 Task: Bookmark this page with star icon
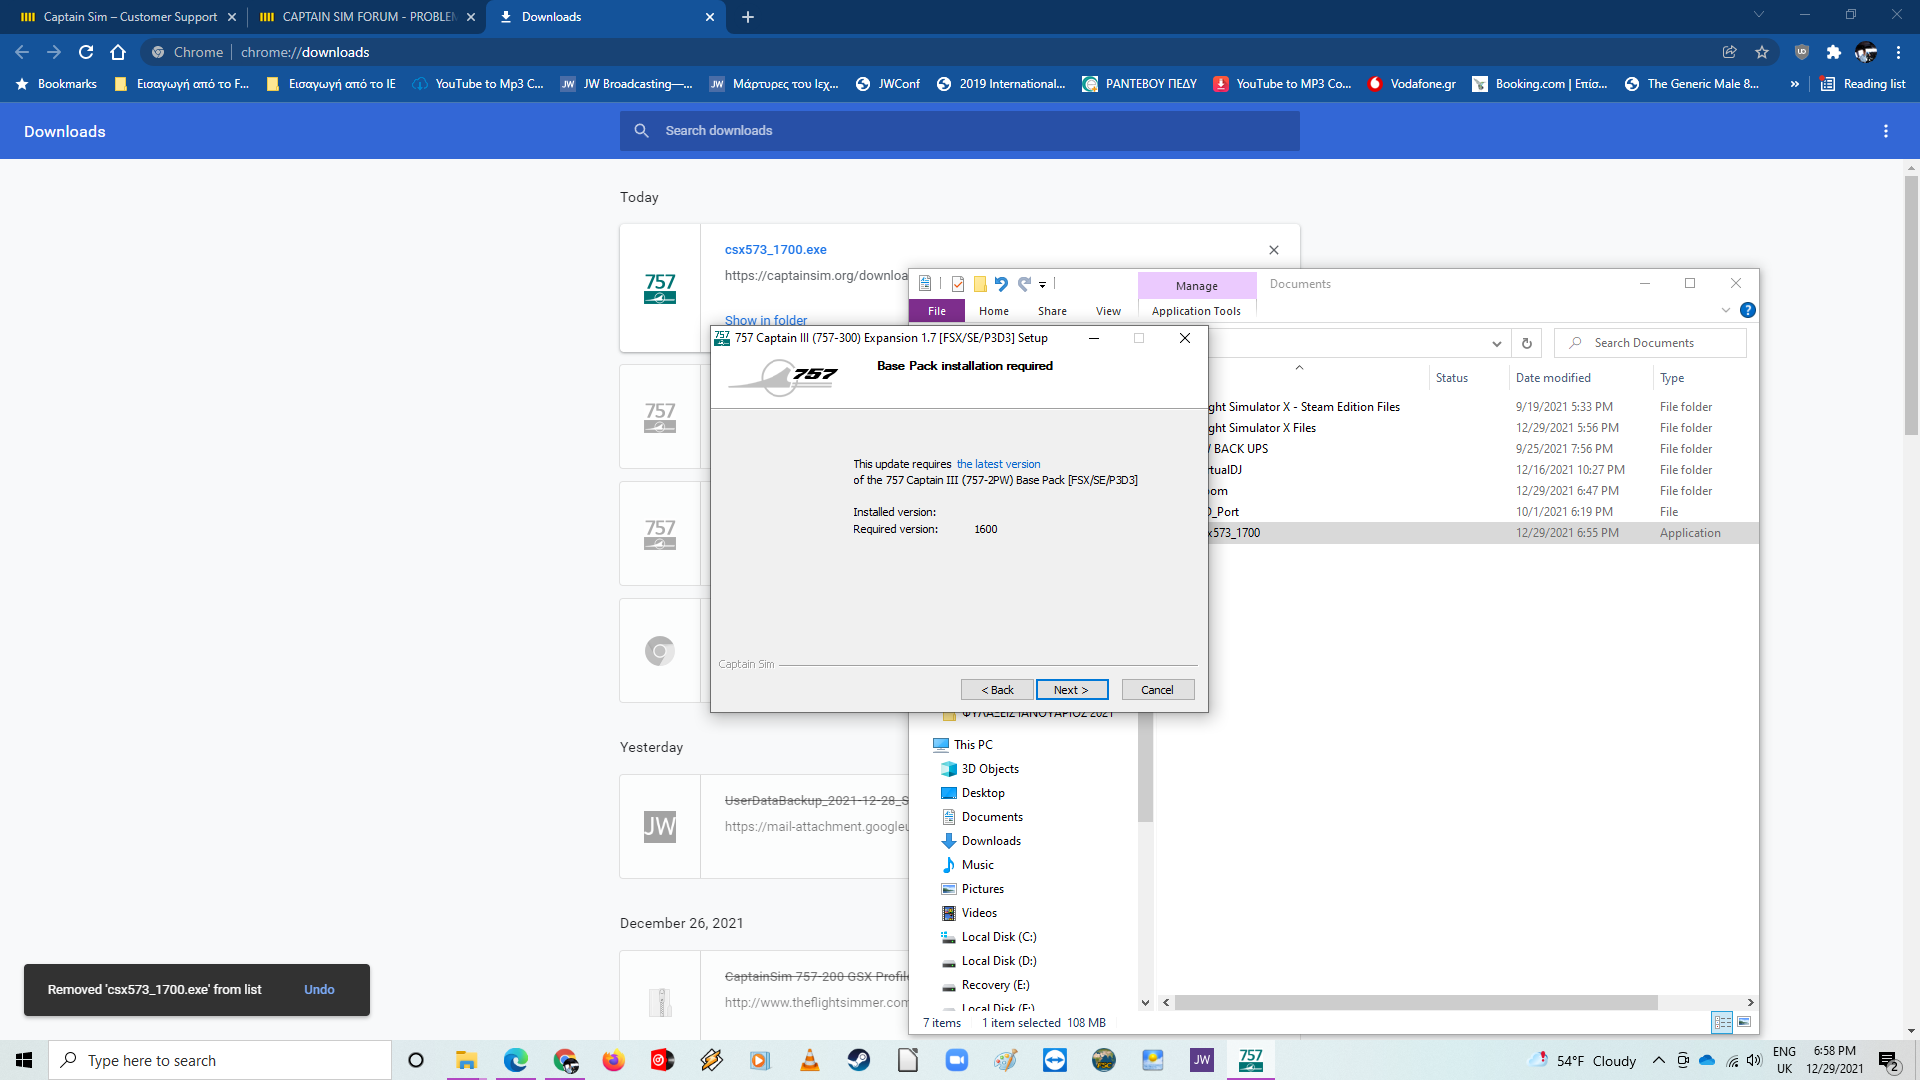(1762, 52)
